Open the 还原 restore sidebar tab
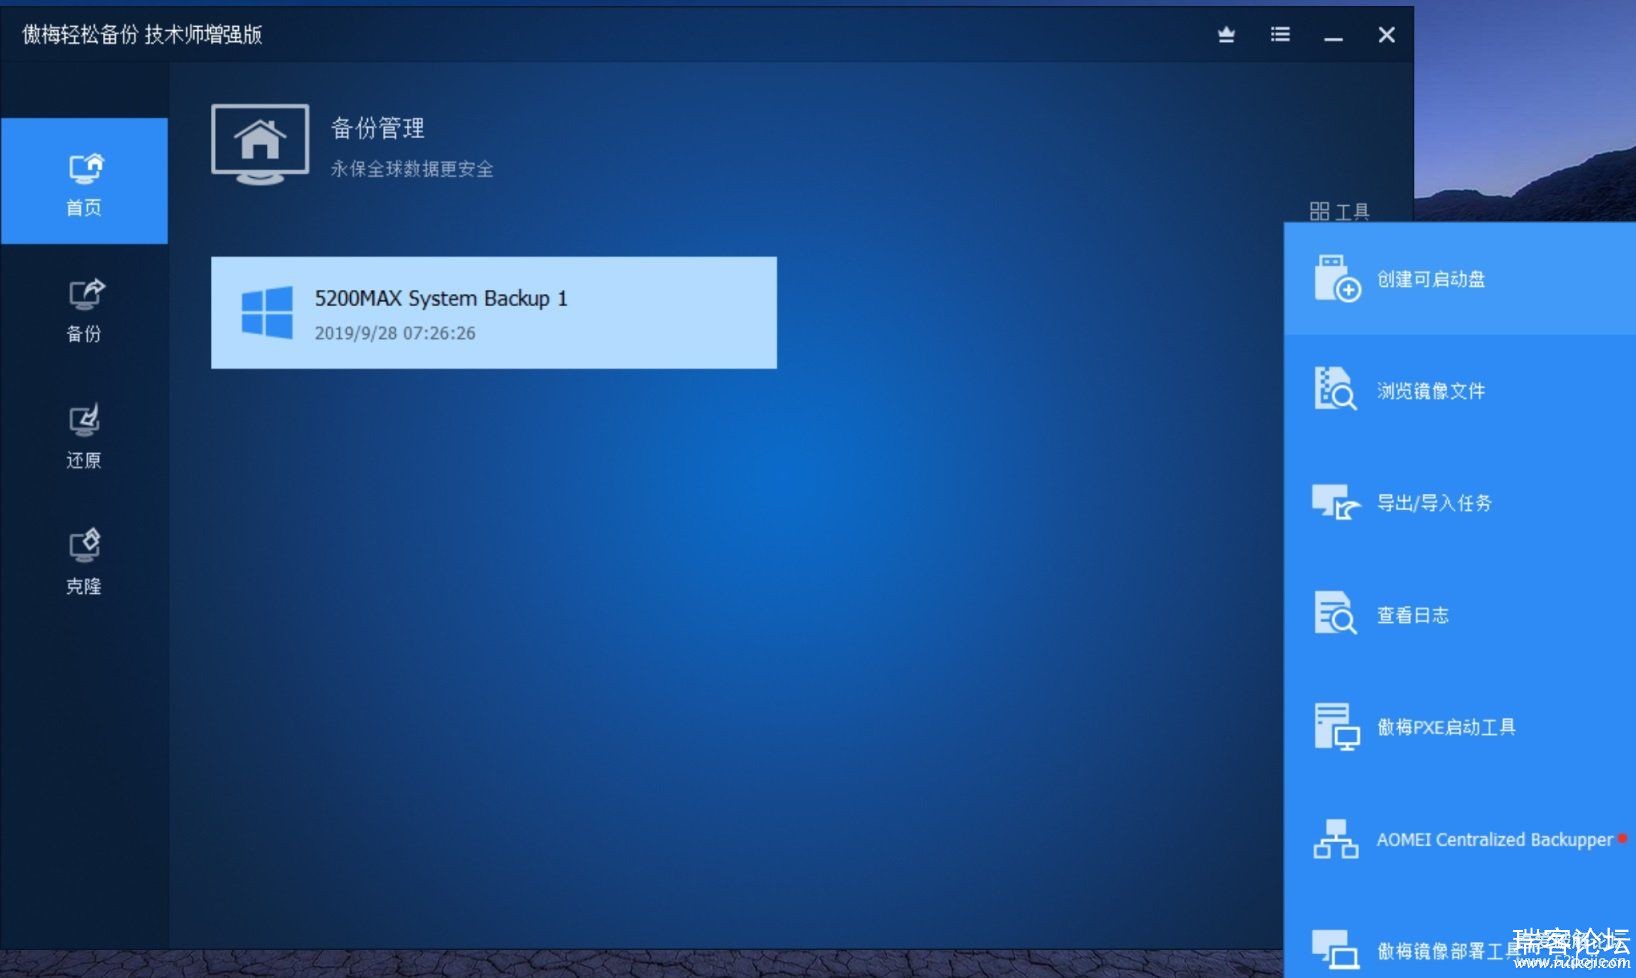The image size is (1636, 978). pos(84,437)
